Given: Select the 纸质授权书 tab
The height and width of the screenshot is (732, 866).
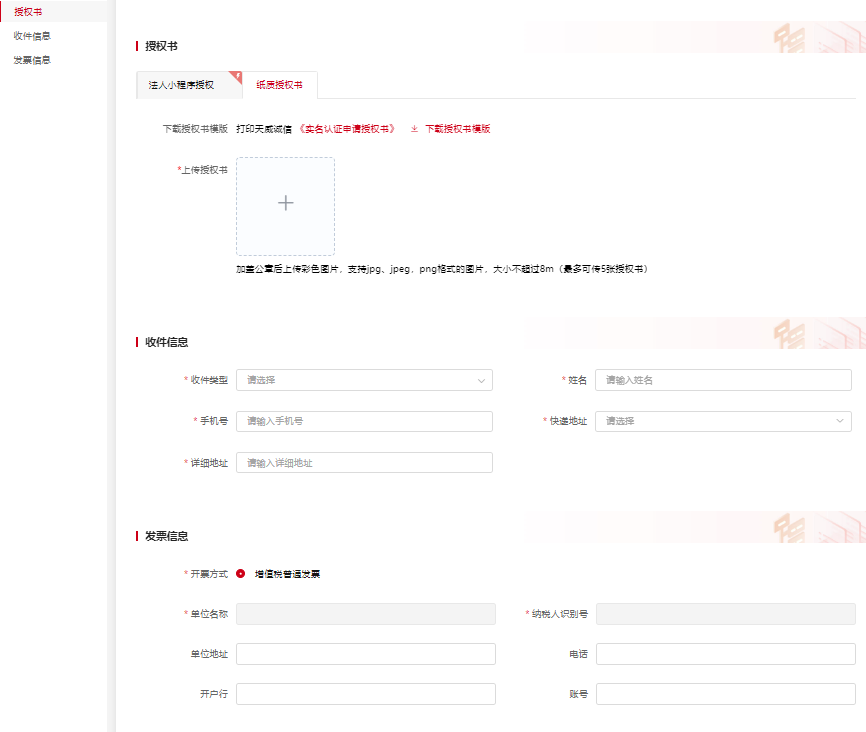Looking at the screenshot, I should [280, 86].
